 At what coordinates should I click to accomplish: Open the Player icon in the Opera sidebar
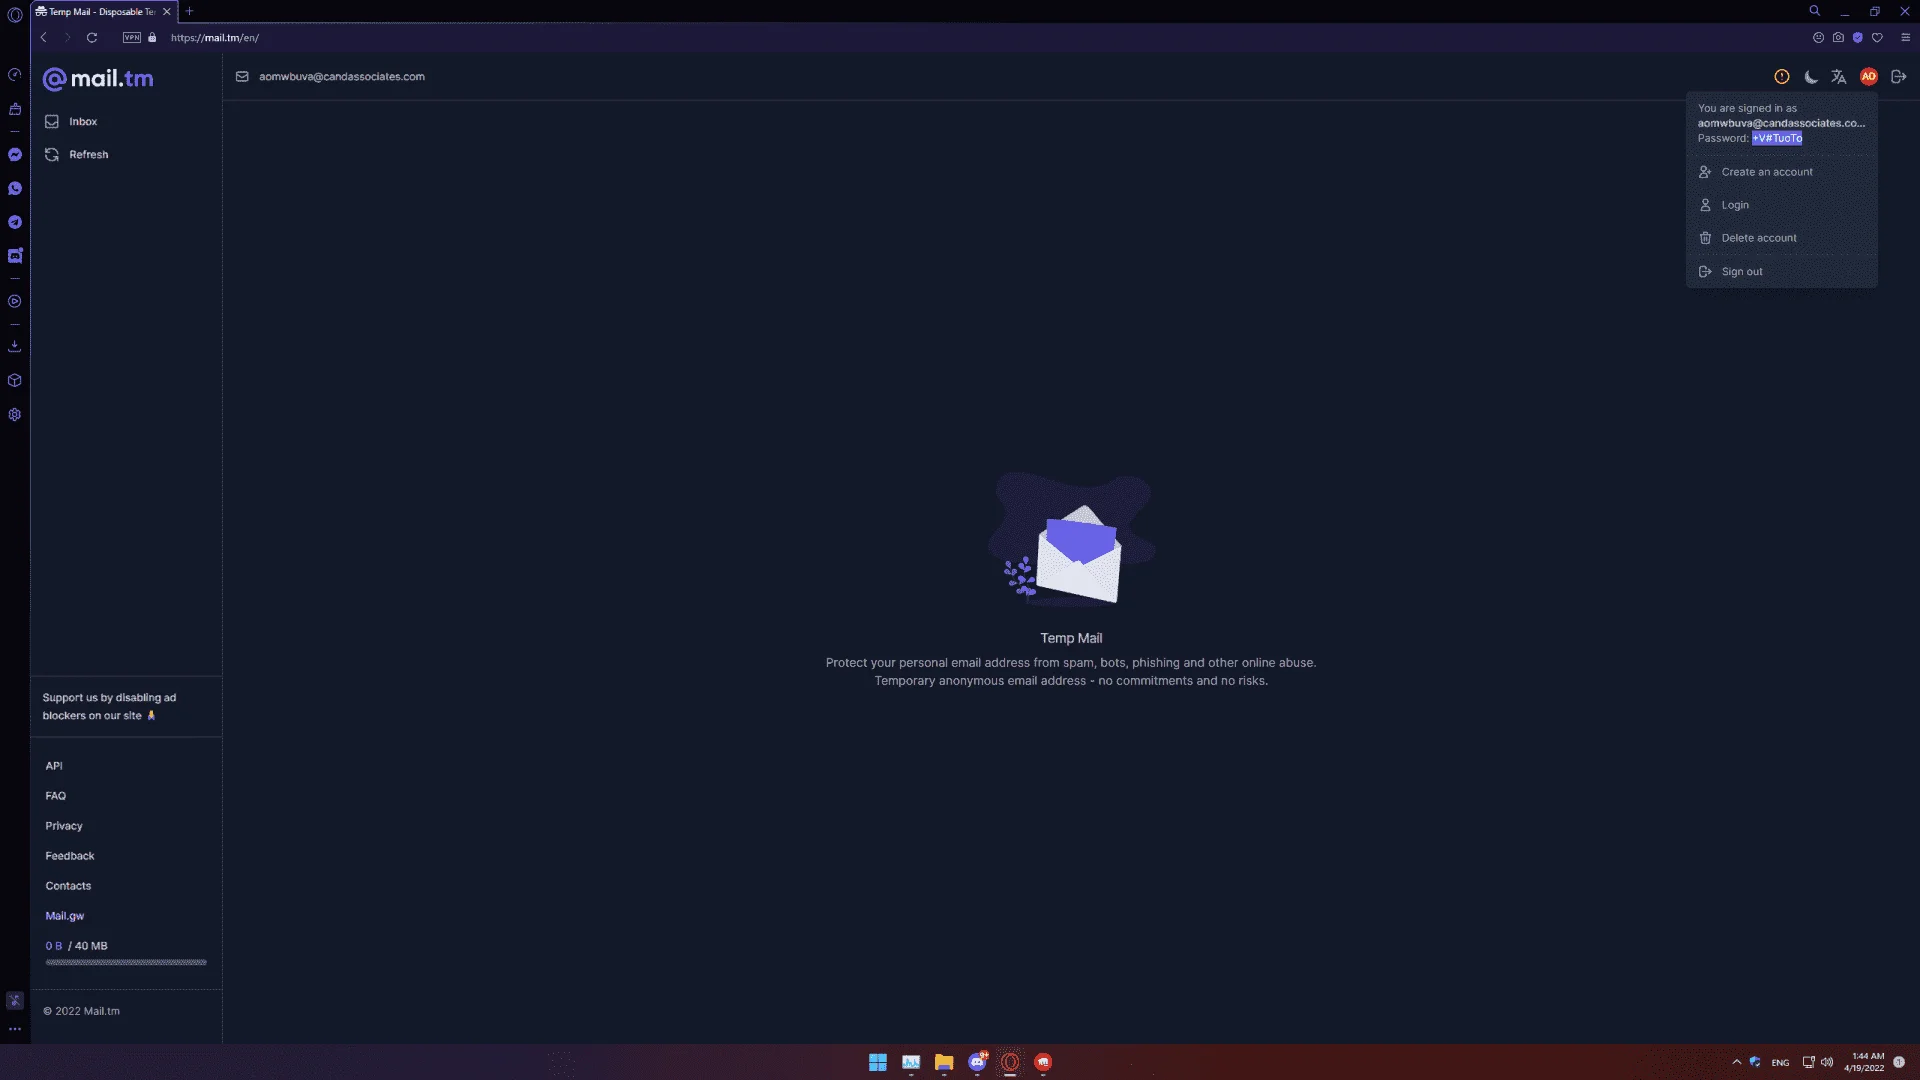pyautogui.click(x=15, y=301)
